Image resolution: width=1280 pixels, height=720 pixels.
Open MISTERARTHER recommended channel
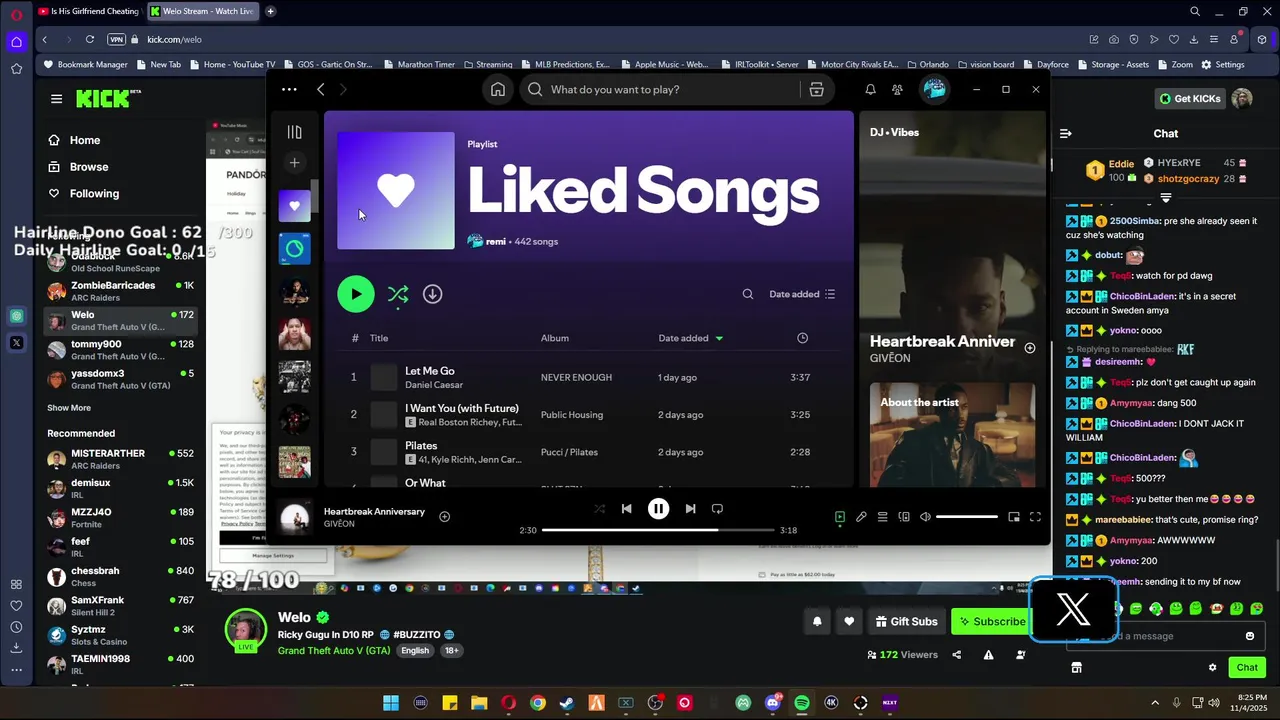coord(121,459)
